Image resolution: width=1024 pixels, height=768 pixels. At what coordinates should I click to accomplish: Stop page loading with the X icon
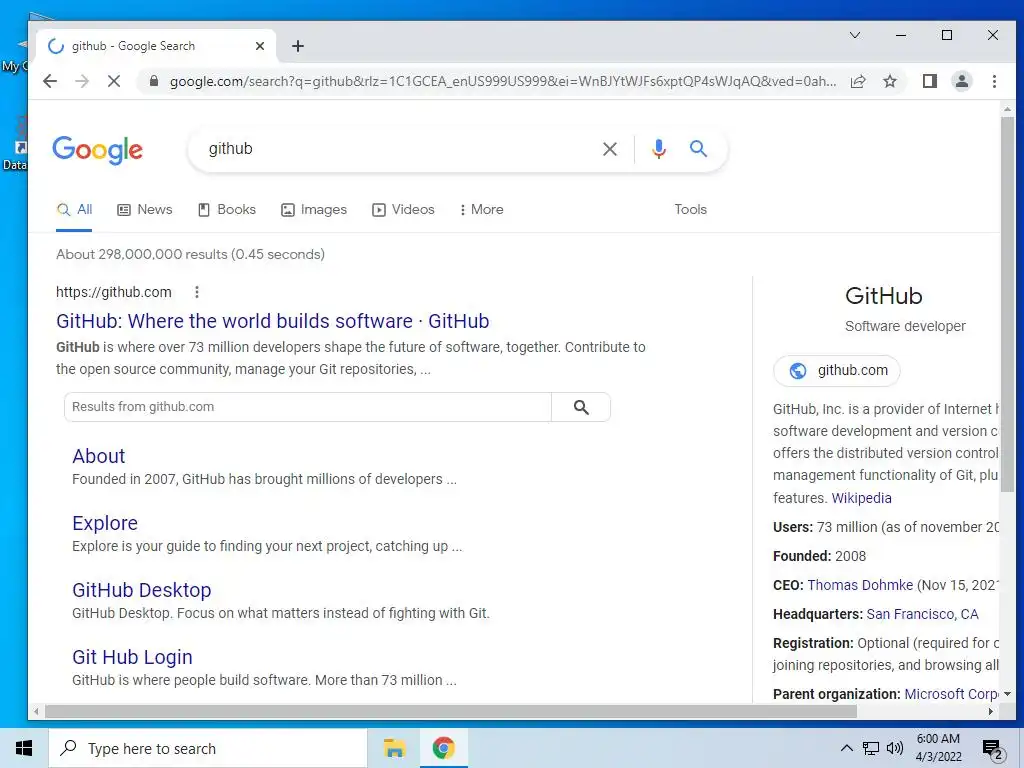[x=114, y=81]
